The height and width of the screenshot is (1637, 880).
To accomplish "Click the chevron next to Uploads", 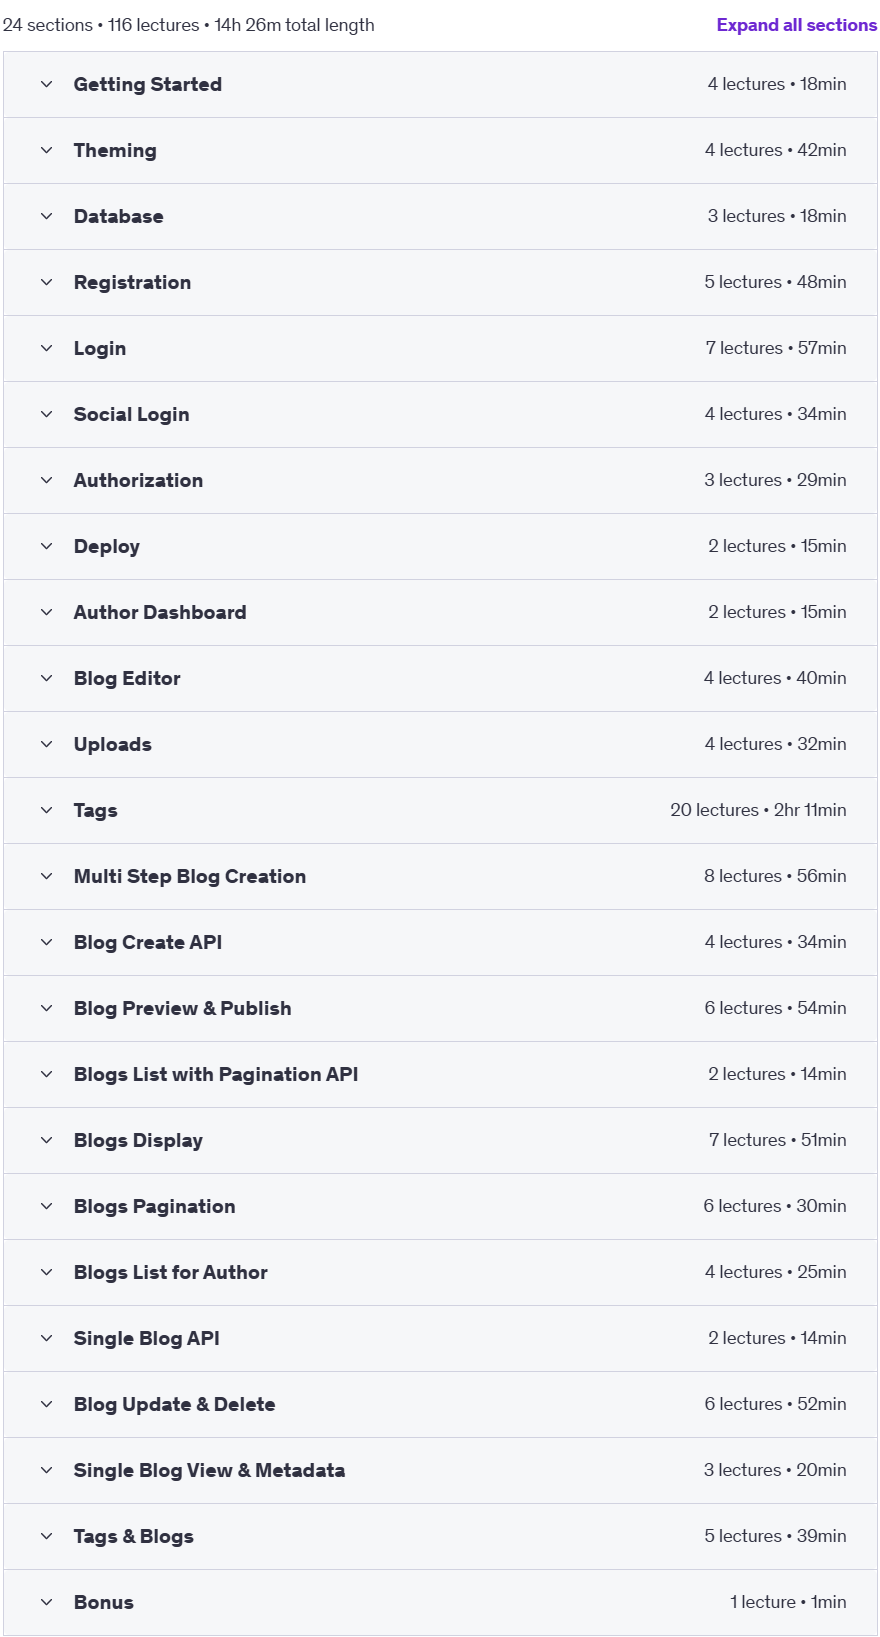I will tap(46, 744).
